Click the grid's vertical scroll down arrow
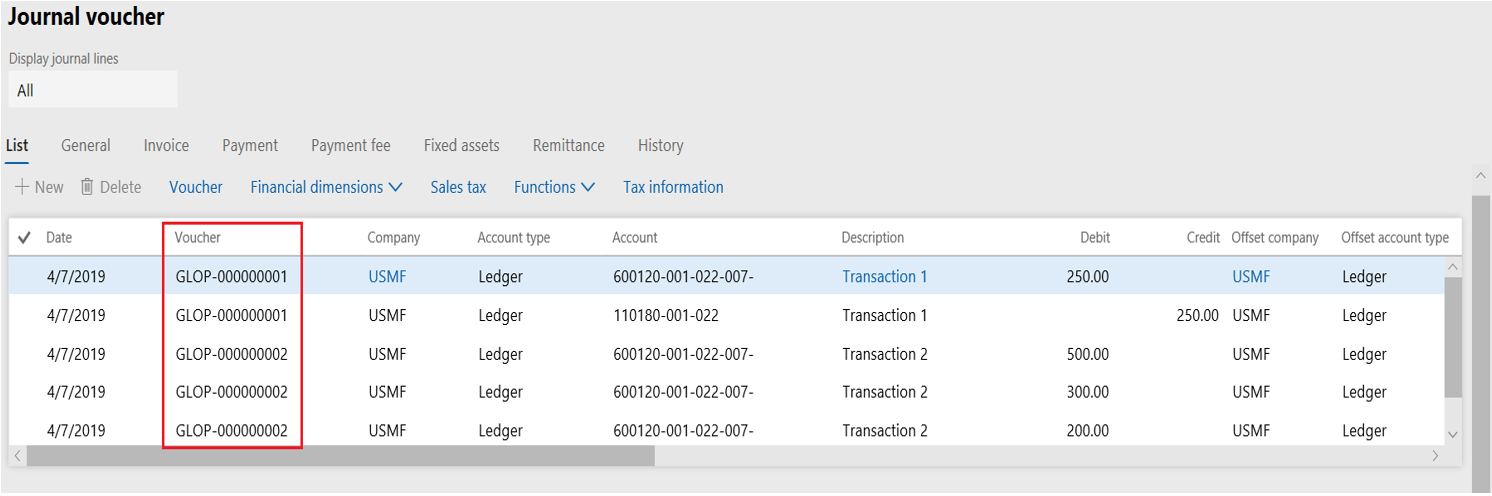 point(1453,435)
